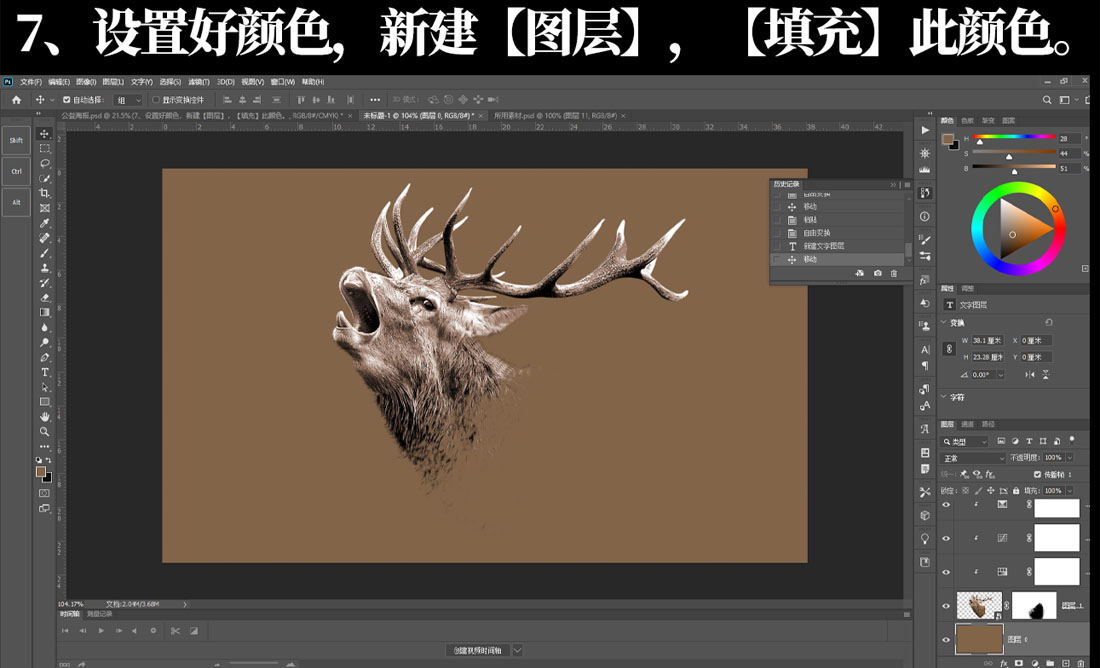
Task: Open the opacity 100% dropdown arrow
Action: (x=1070, y=457)
